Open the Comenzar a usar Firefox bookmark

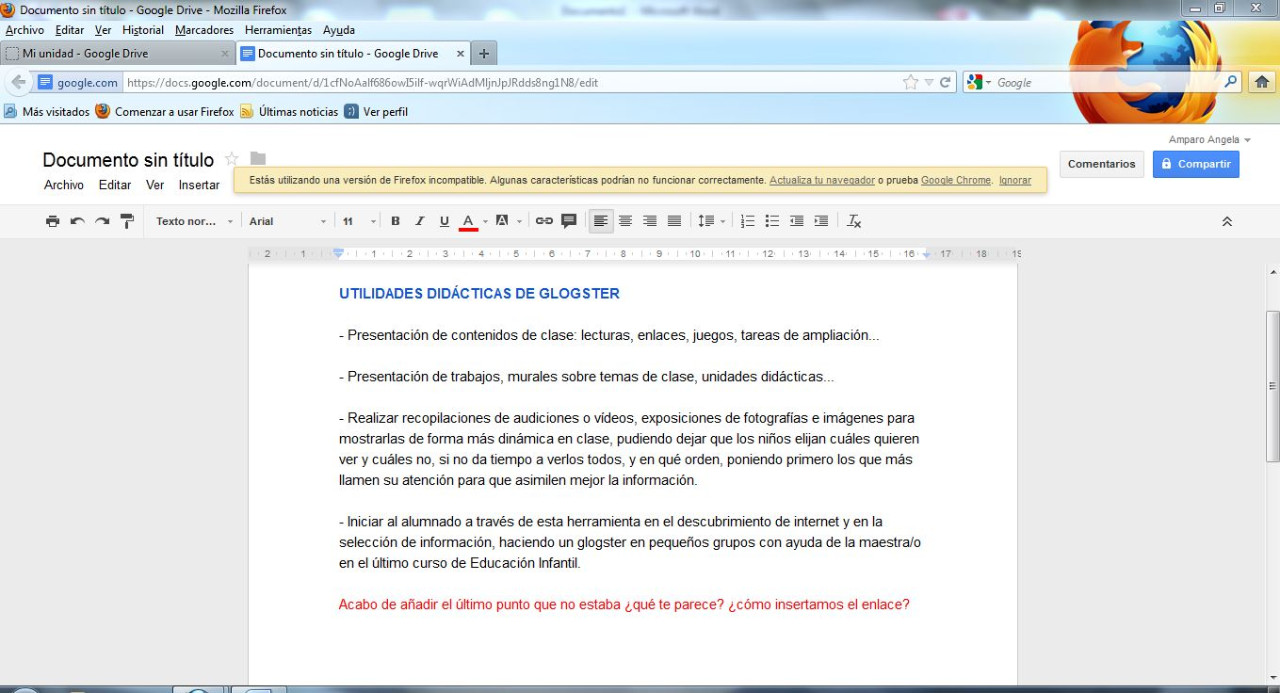click(x=165, y=112)
